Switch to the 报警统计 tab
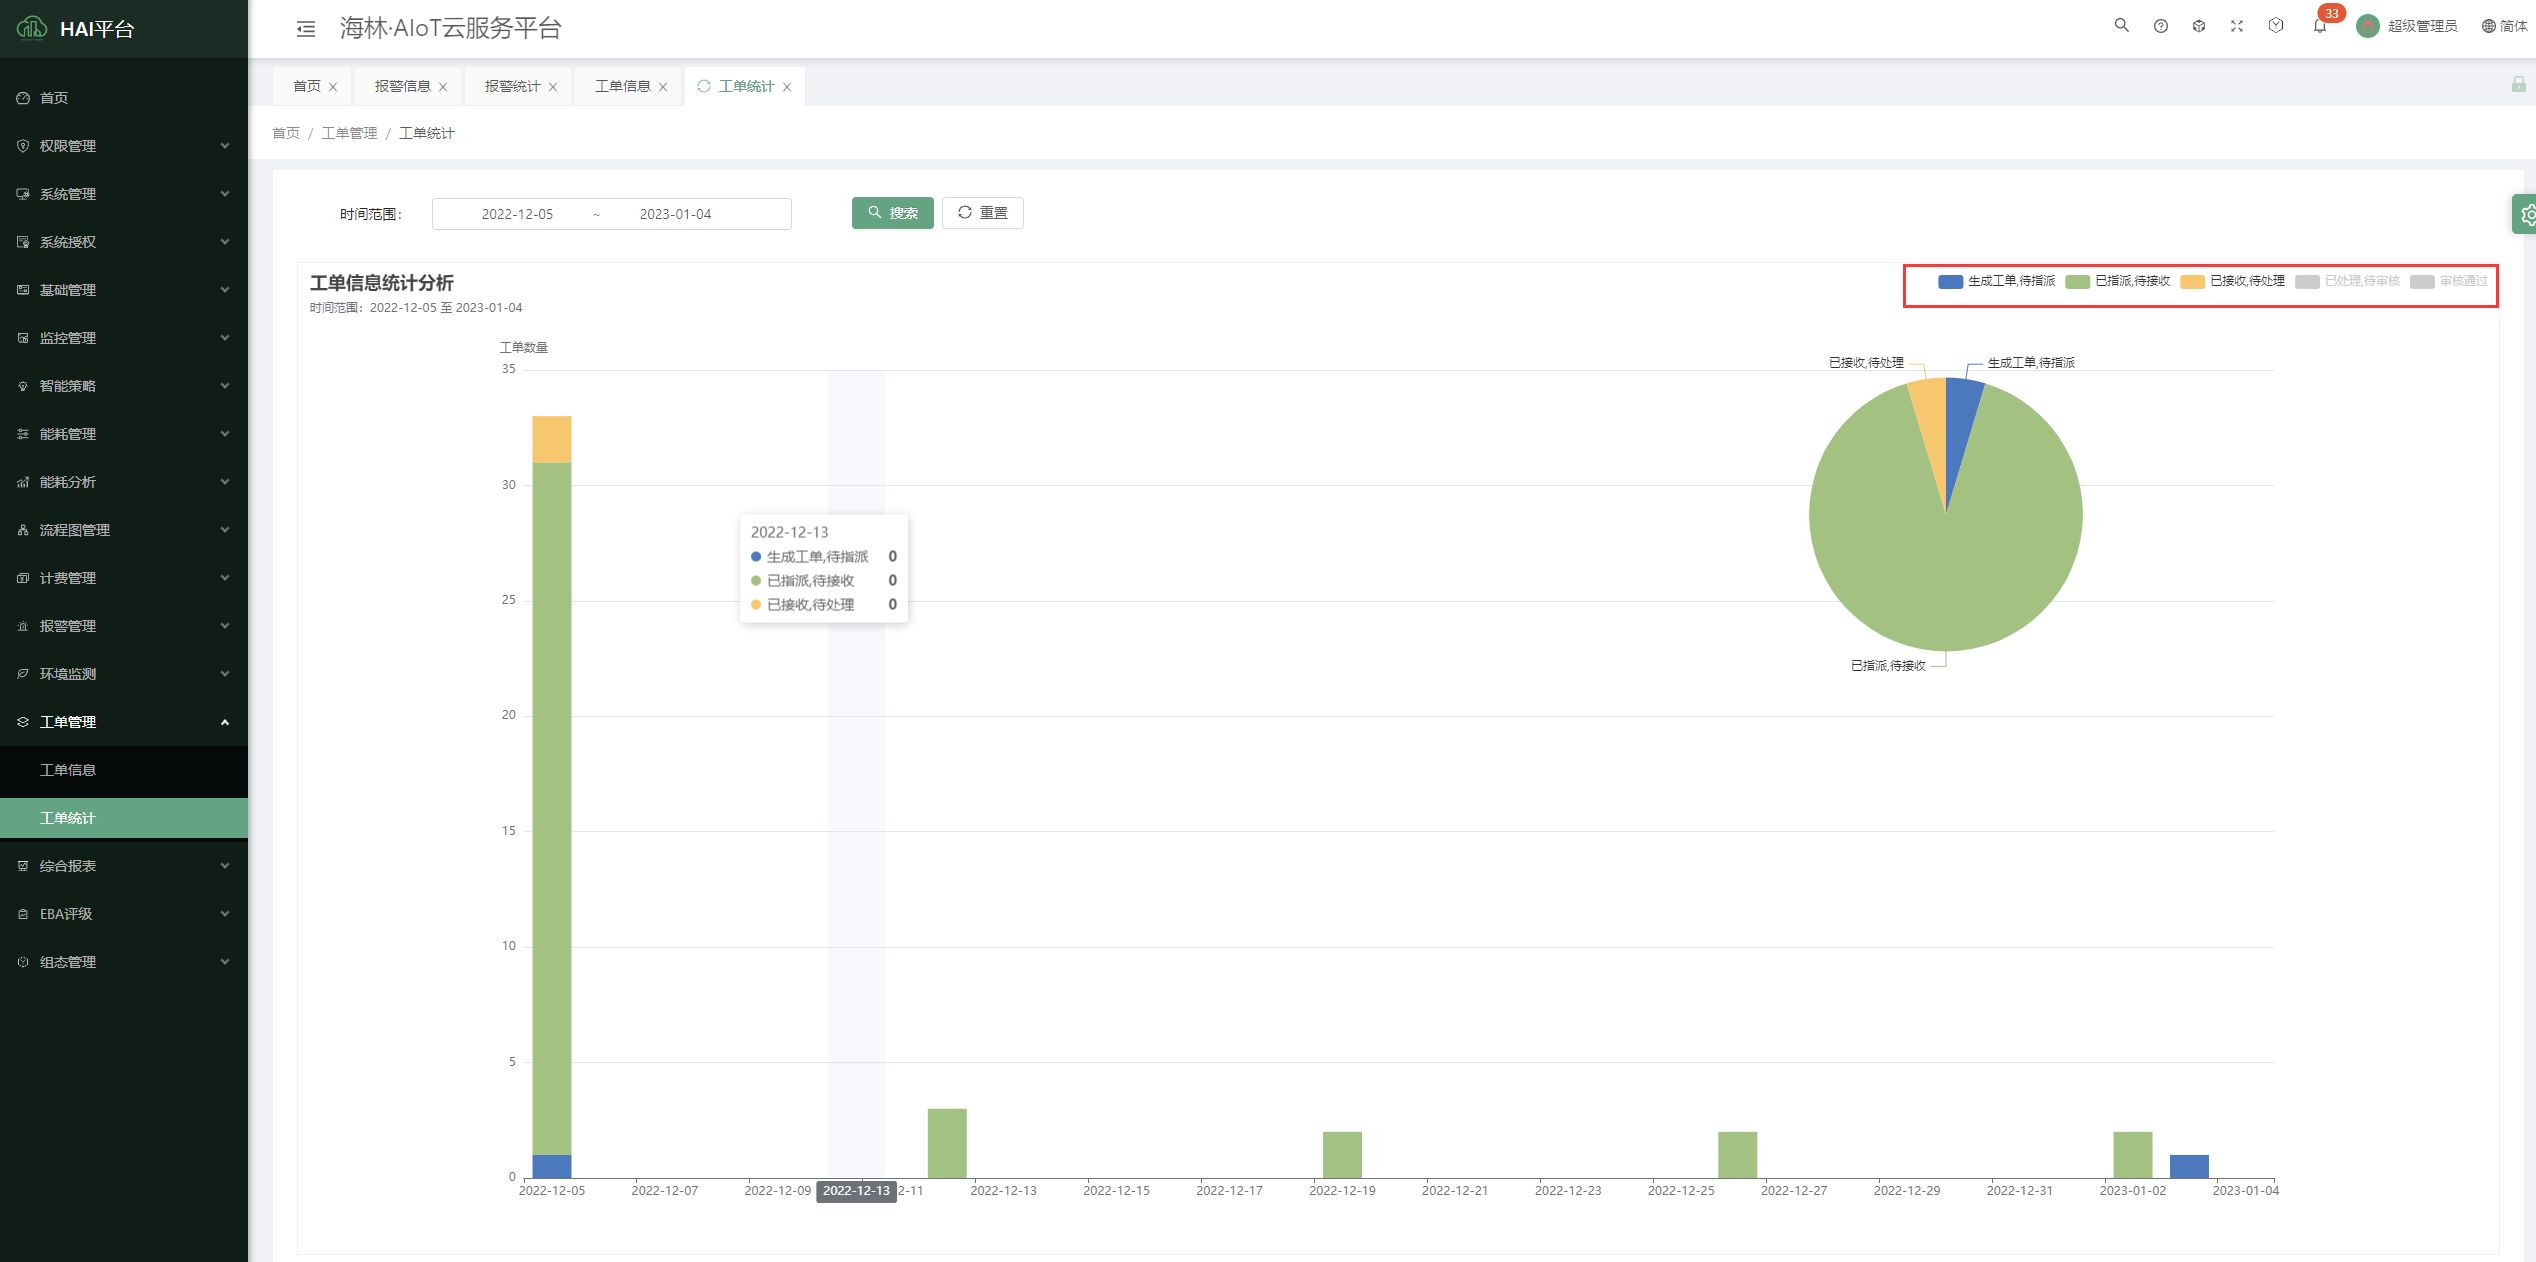The height and width of the screenshot is (1262, 2536). pyautogui.click(x=512, y=86)
